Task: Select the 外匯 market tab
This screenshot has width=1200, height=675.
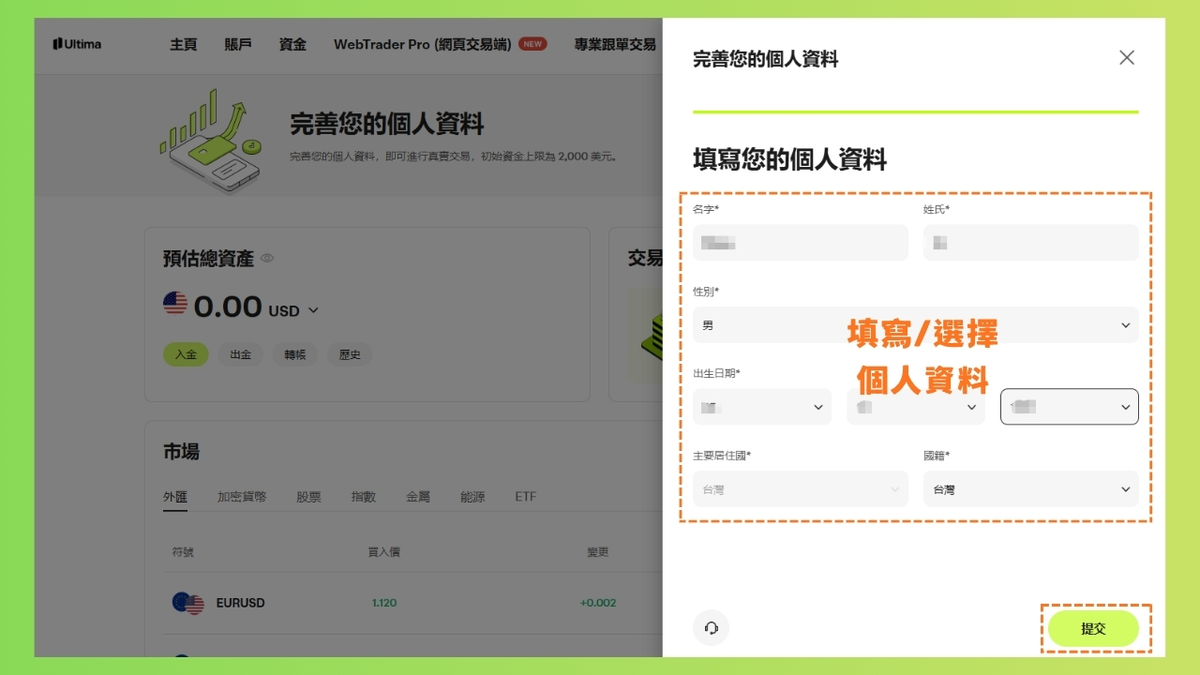Action: (x=175, y=496)
